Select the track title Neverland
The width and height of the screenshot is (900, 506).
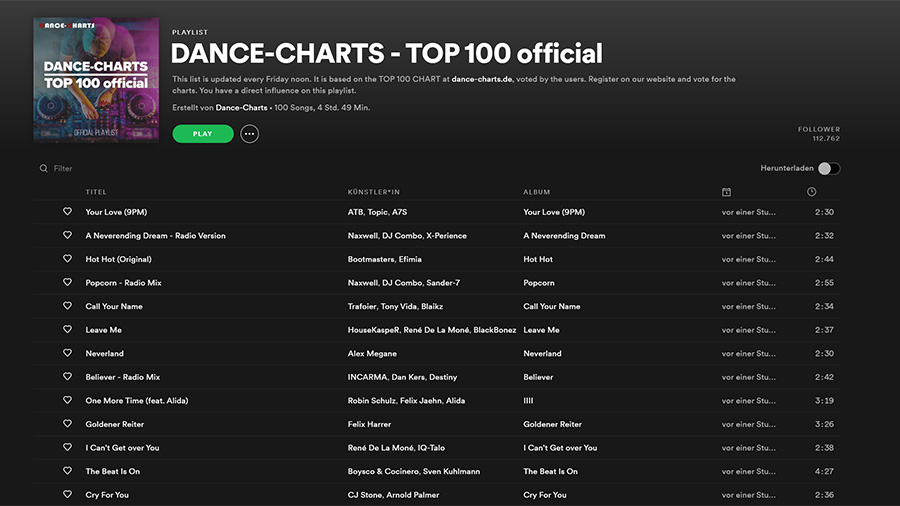pos(104,353)
